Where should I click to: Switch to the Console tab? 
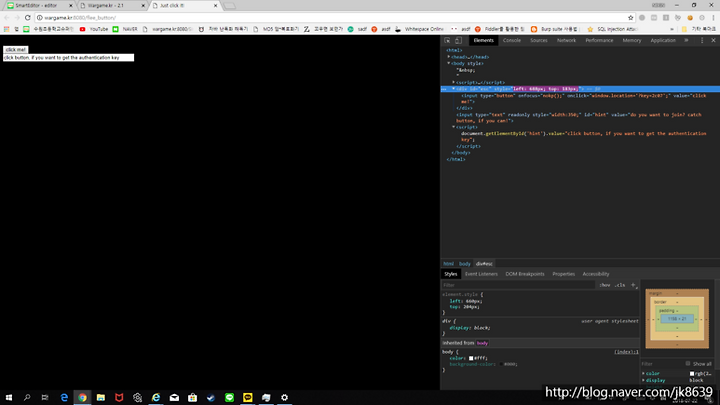(x=512, y=40)
